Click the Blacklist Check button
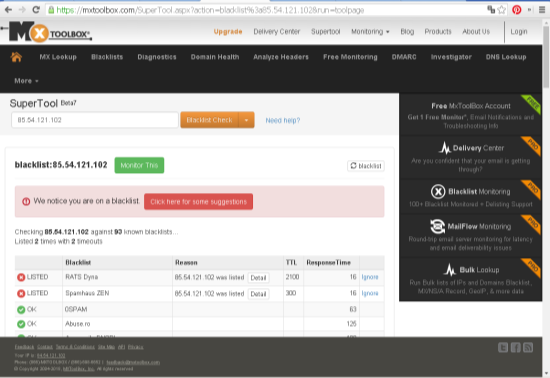Screen dimensions: 550x378 pos(209,120)
